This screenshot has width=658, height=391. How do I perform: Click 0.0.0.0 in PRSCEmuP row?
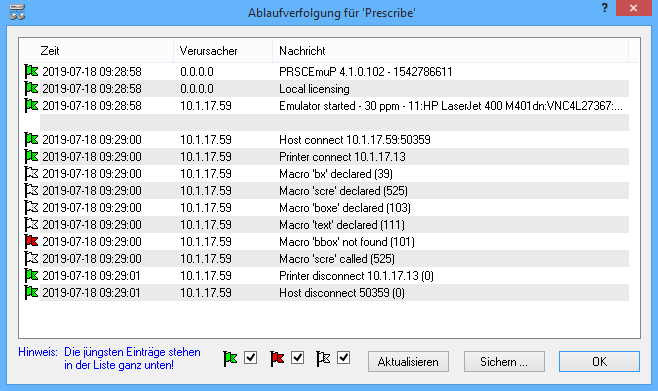click(x=197, y=72)
